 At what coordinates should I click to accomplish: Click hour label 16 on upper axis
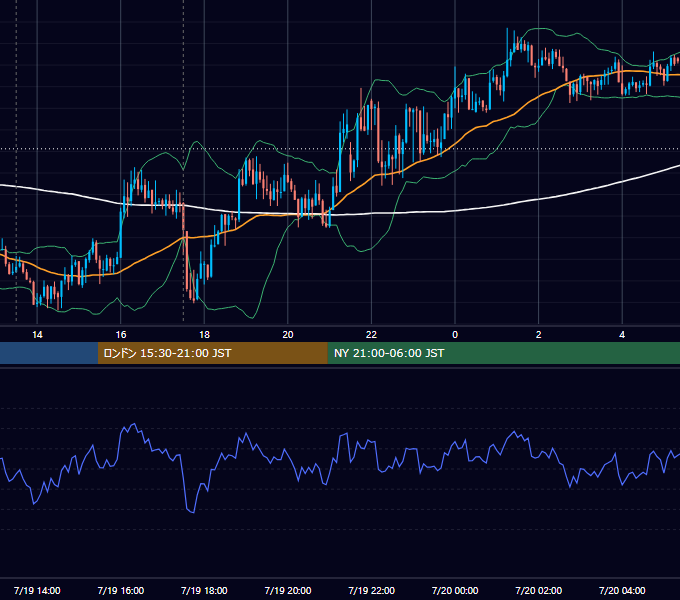pos(121,334)
